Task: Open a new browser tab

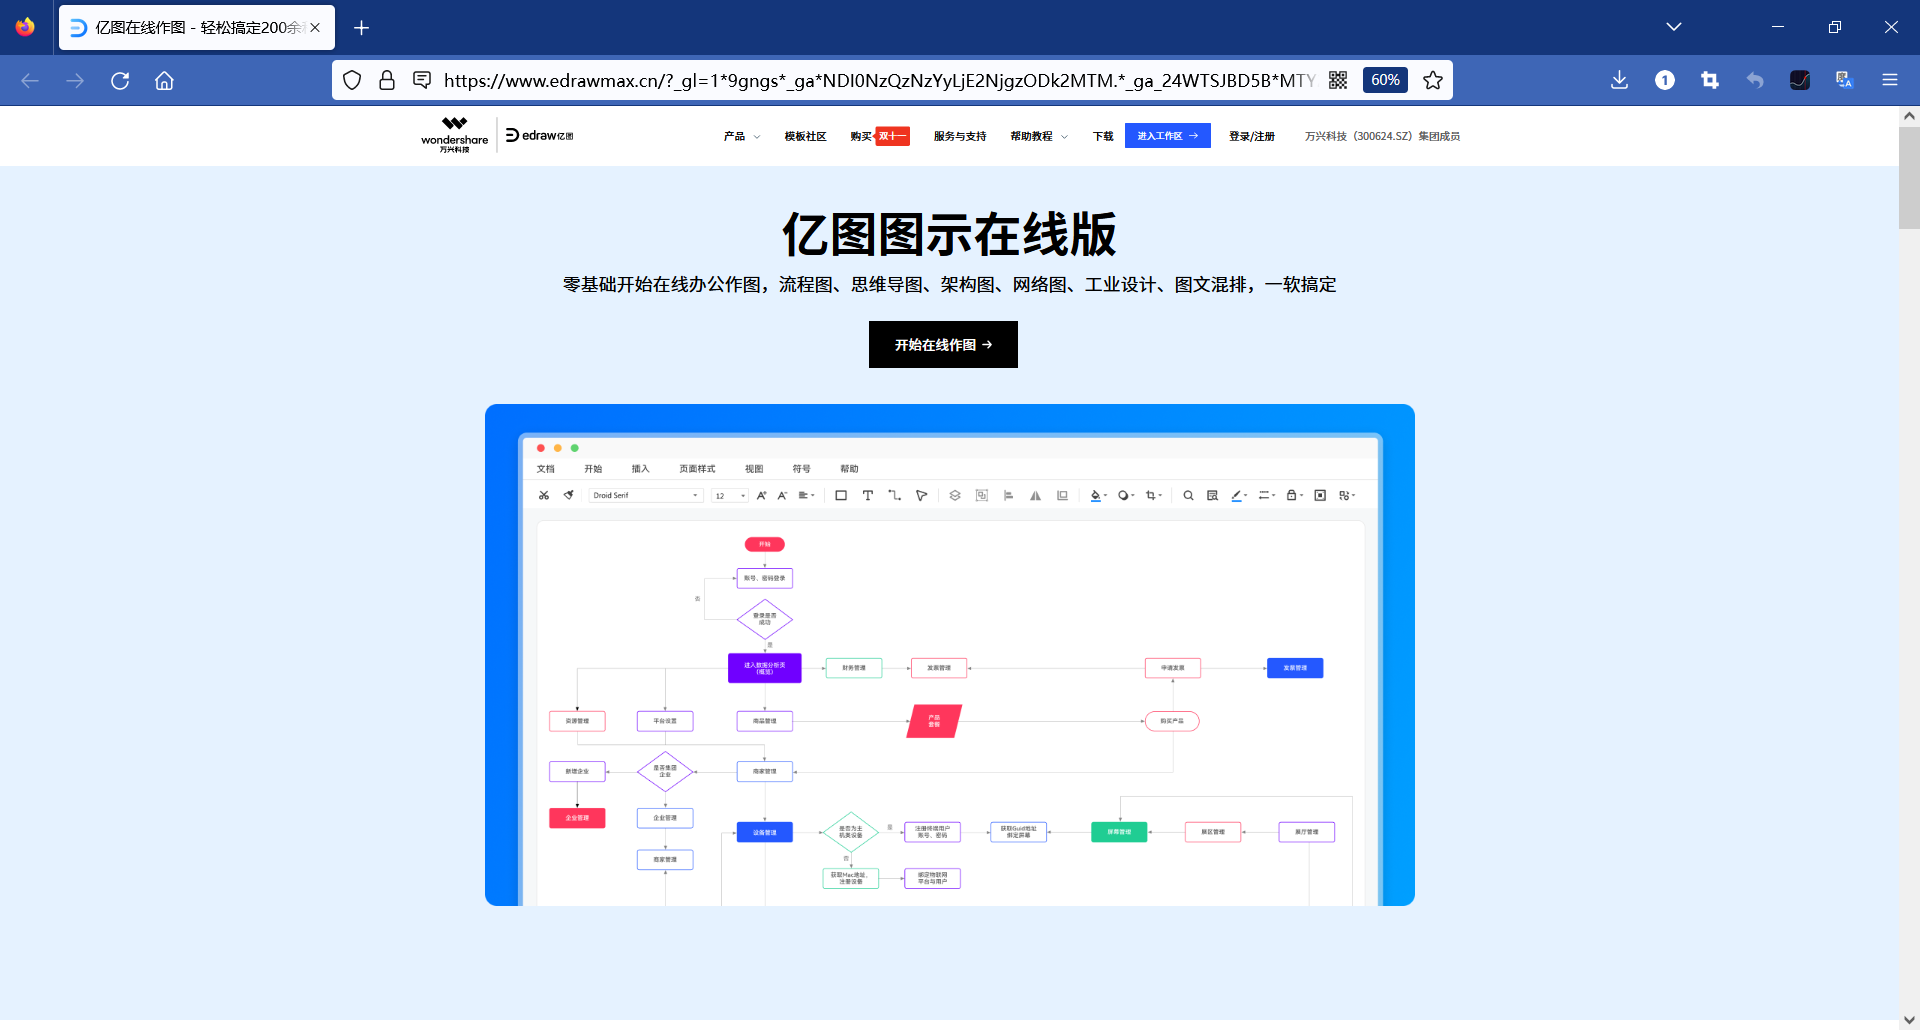Action: 362,28
